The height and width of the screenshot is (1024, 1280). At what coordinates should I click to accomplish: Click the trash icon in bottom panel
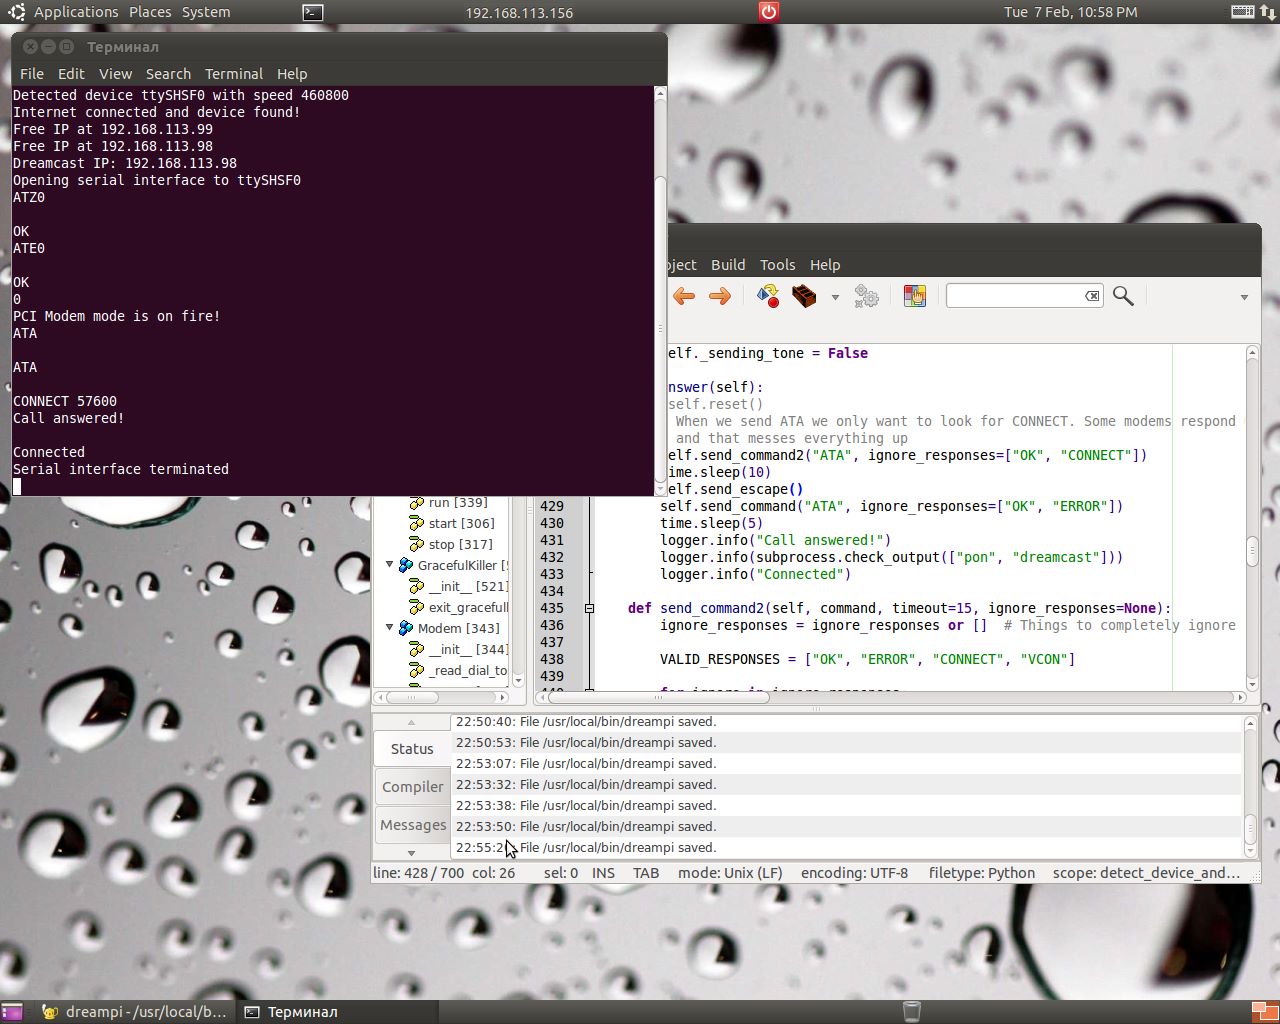tap(911, 1011)
